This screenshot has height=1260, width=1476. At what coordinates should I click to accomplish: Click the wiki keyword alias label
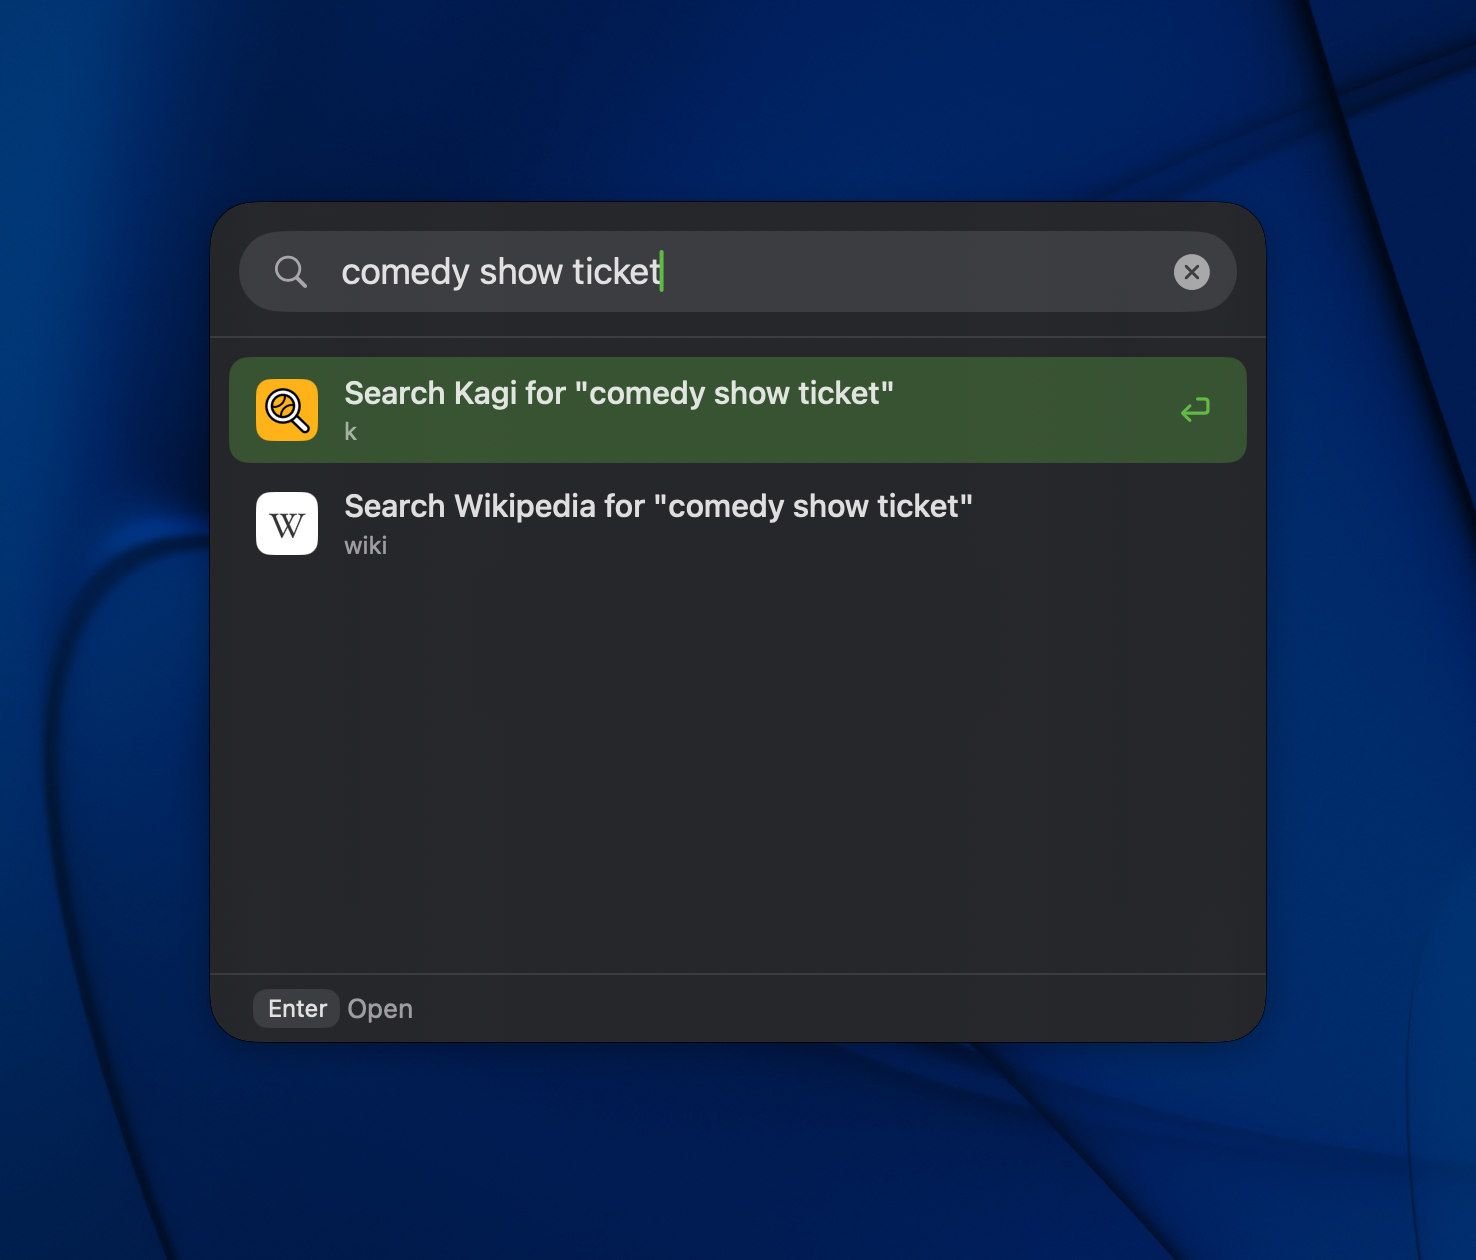pos(366,544)
